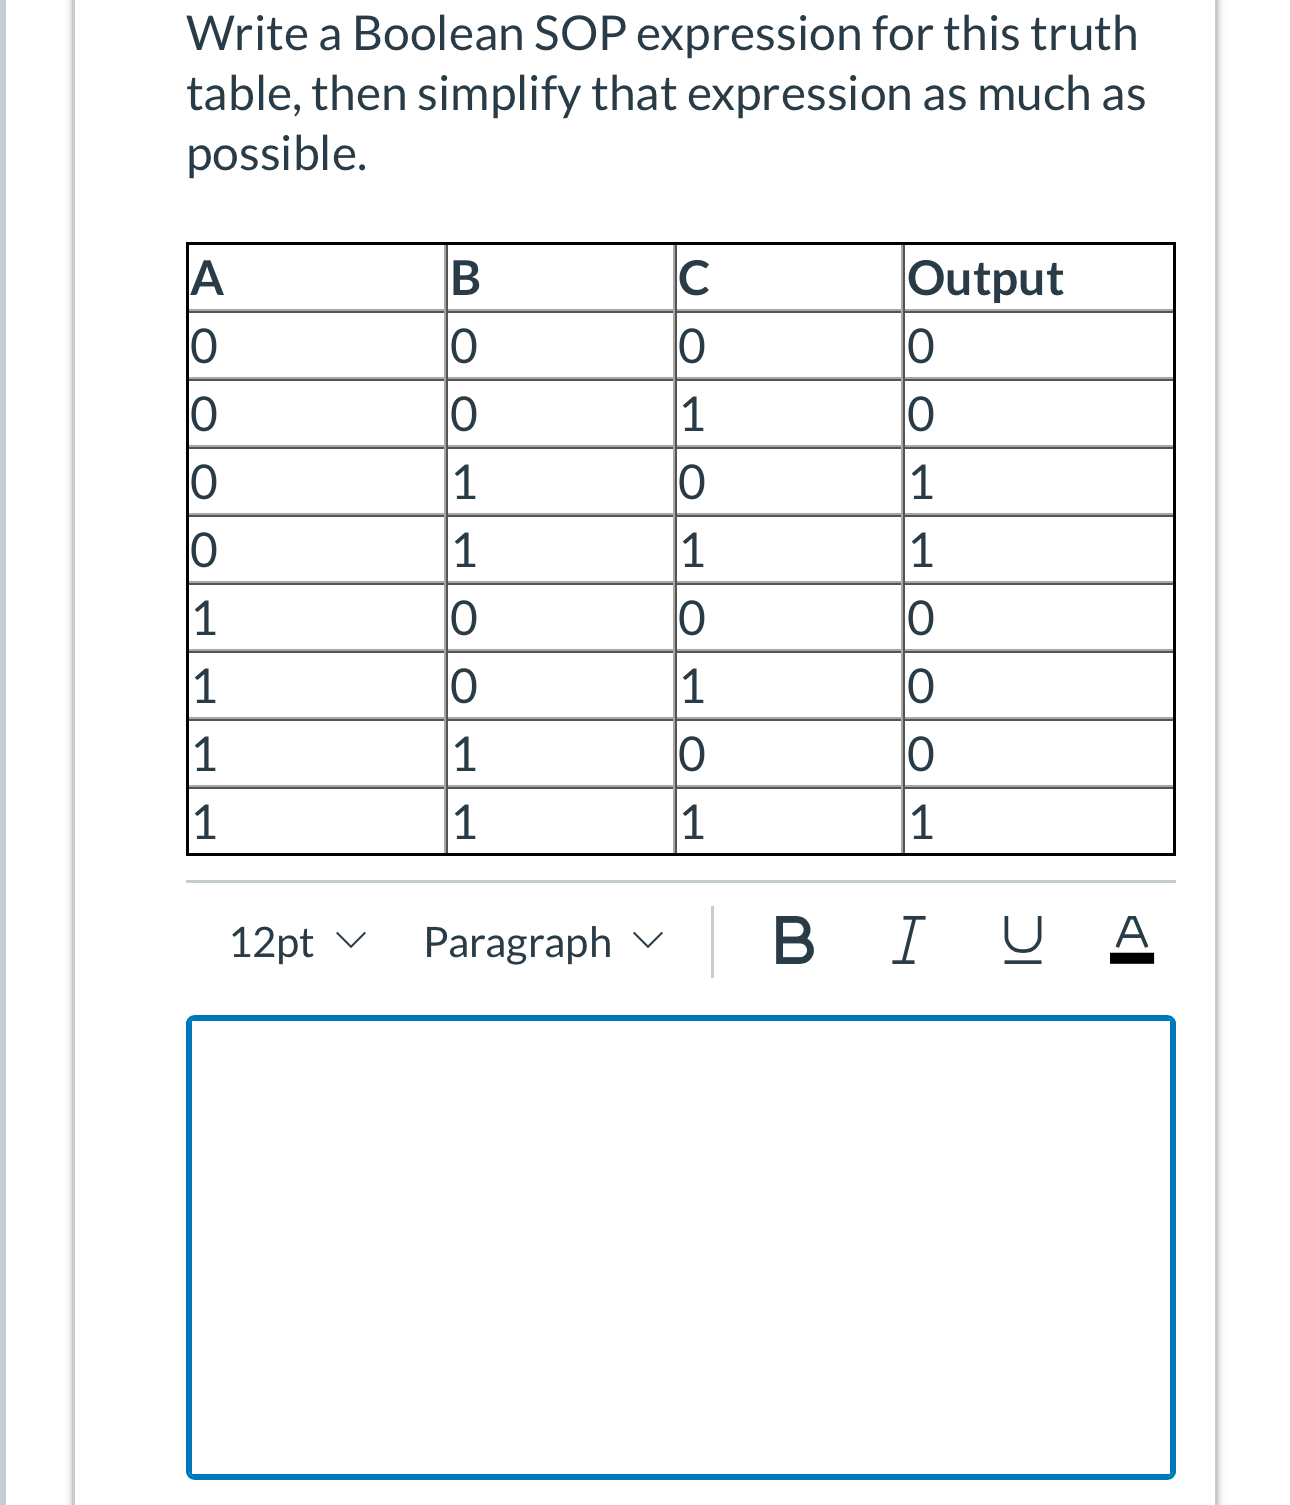Image resolution: width=1290 pixels, height=1505 pixels.
Task: Click the first Output value cell
Action: click(920, 346)
